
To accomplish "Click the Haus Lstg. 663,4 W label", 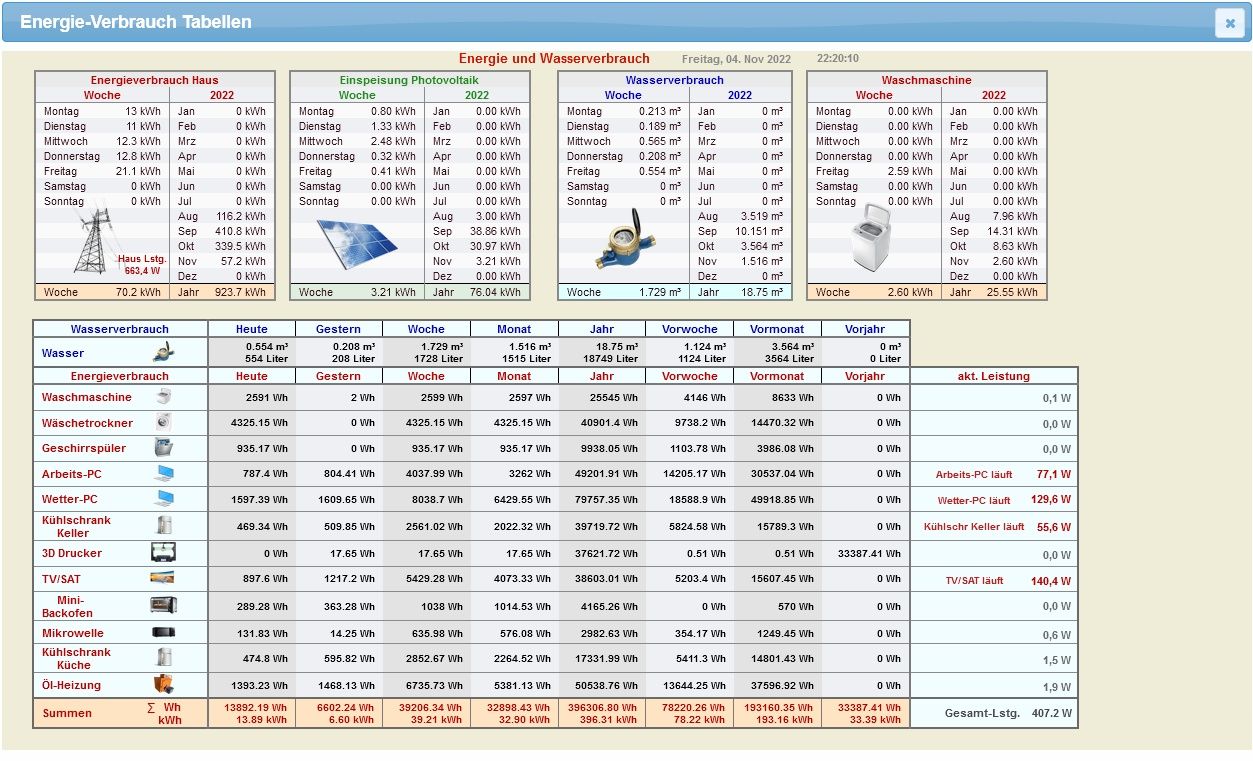I will (141, 265).
